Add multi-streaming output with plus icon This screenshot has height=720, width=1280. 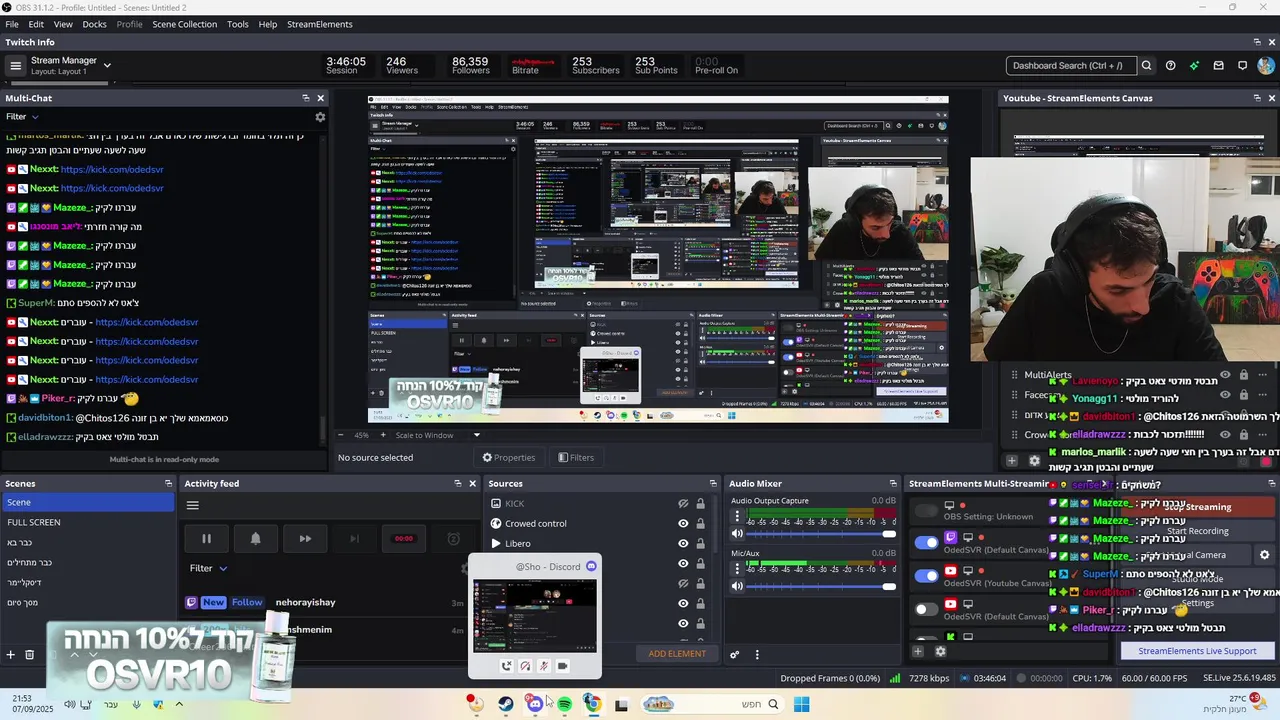point(917,652)
